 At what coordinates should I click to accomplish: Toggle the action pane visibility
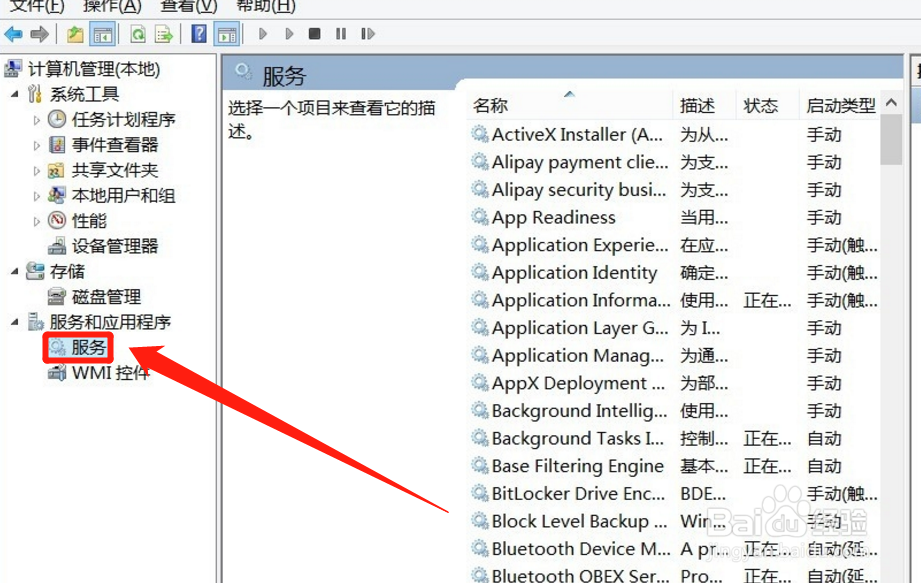point(228,33)
